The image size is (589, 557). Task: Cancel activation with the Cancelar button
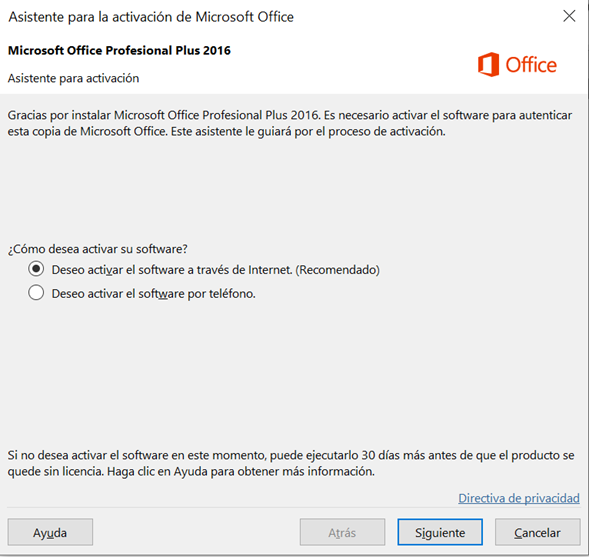click(x=538, y=532)
